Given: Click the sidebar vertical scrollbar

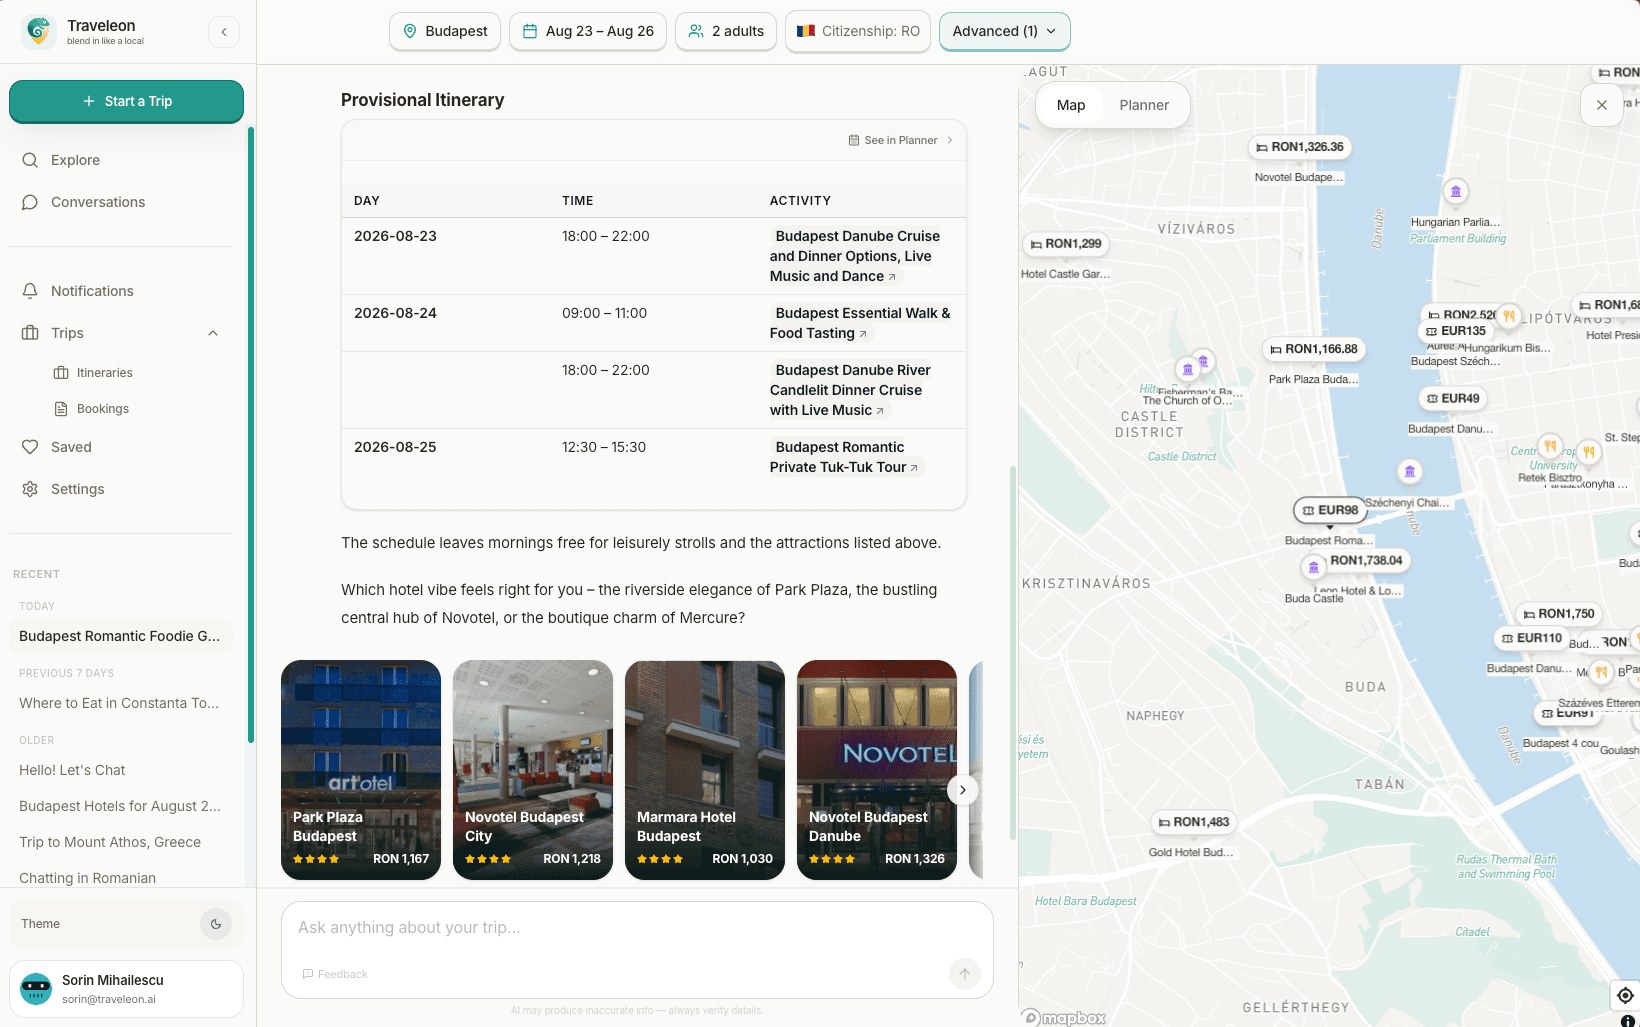Looking at the screenshot, I should coord(250,435).
